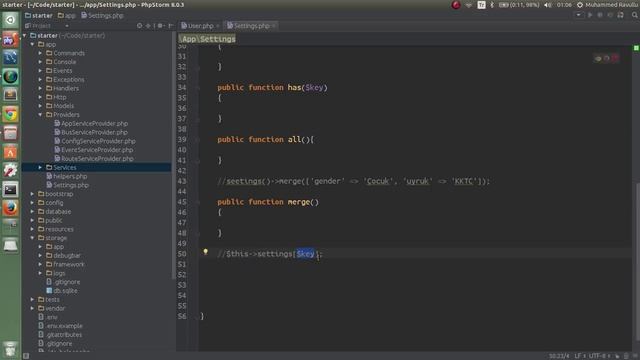
Task: Click Hide icon of Project panel
Action: pos(171,26)
